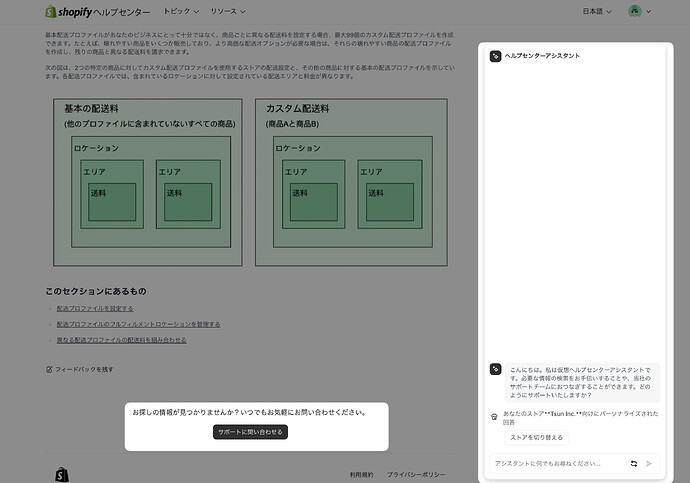
Task: Click the Shopify bag icon in footer
Action: [x=62, y=474]
